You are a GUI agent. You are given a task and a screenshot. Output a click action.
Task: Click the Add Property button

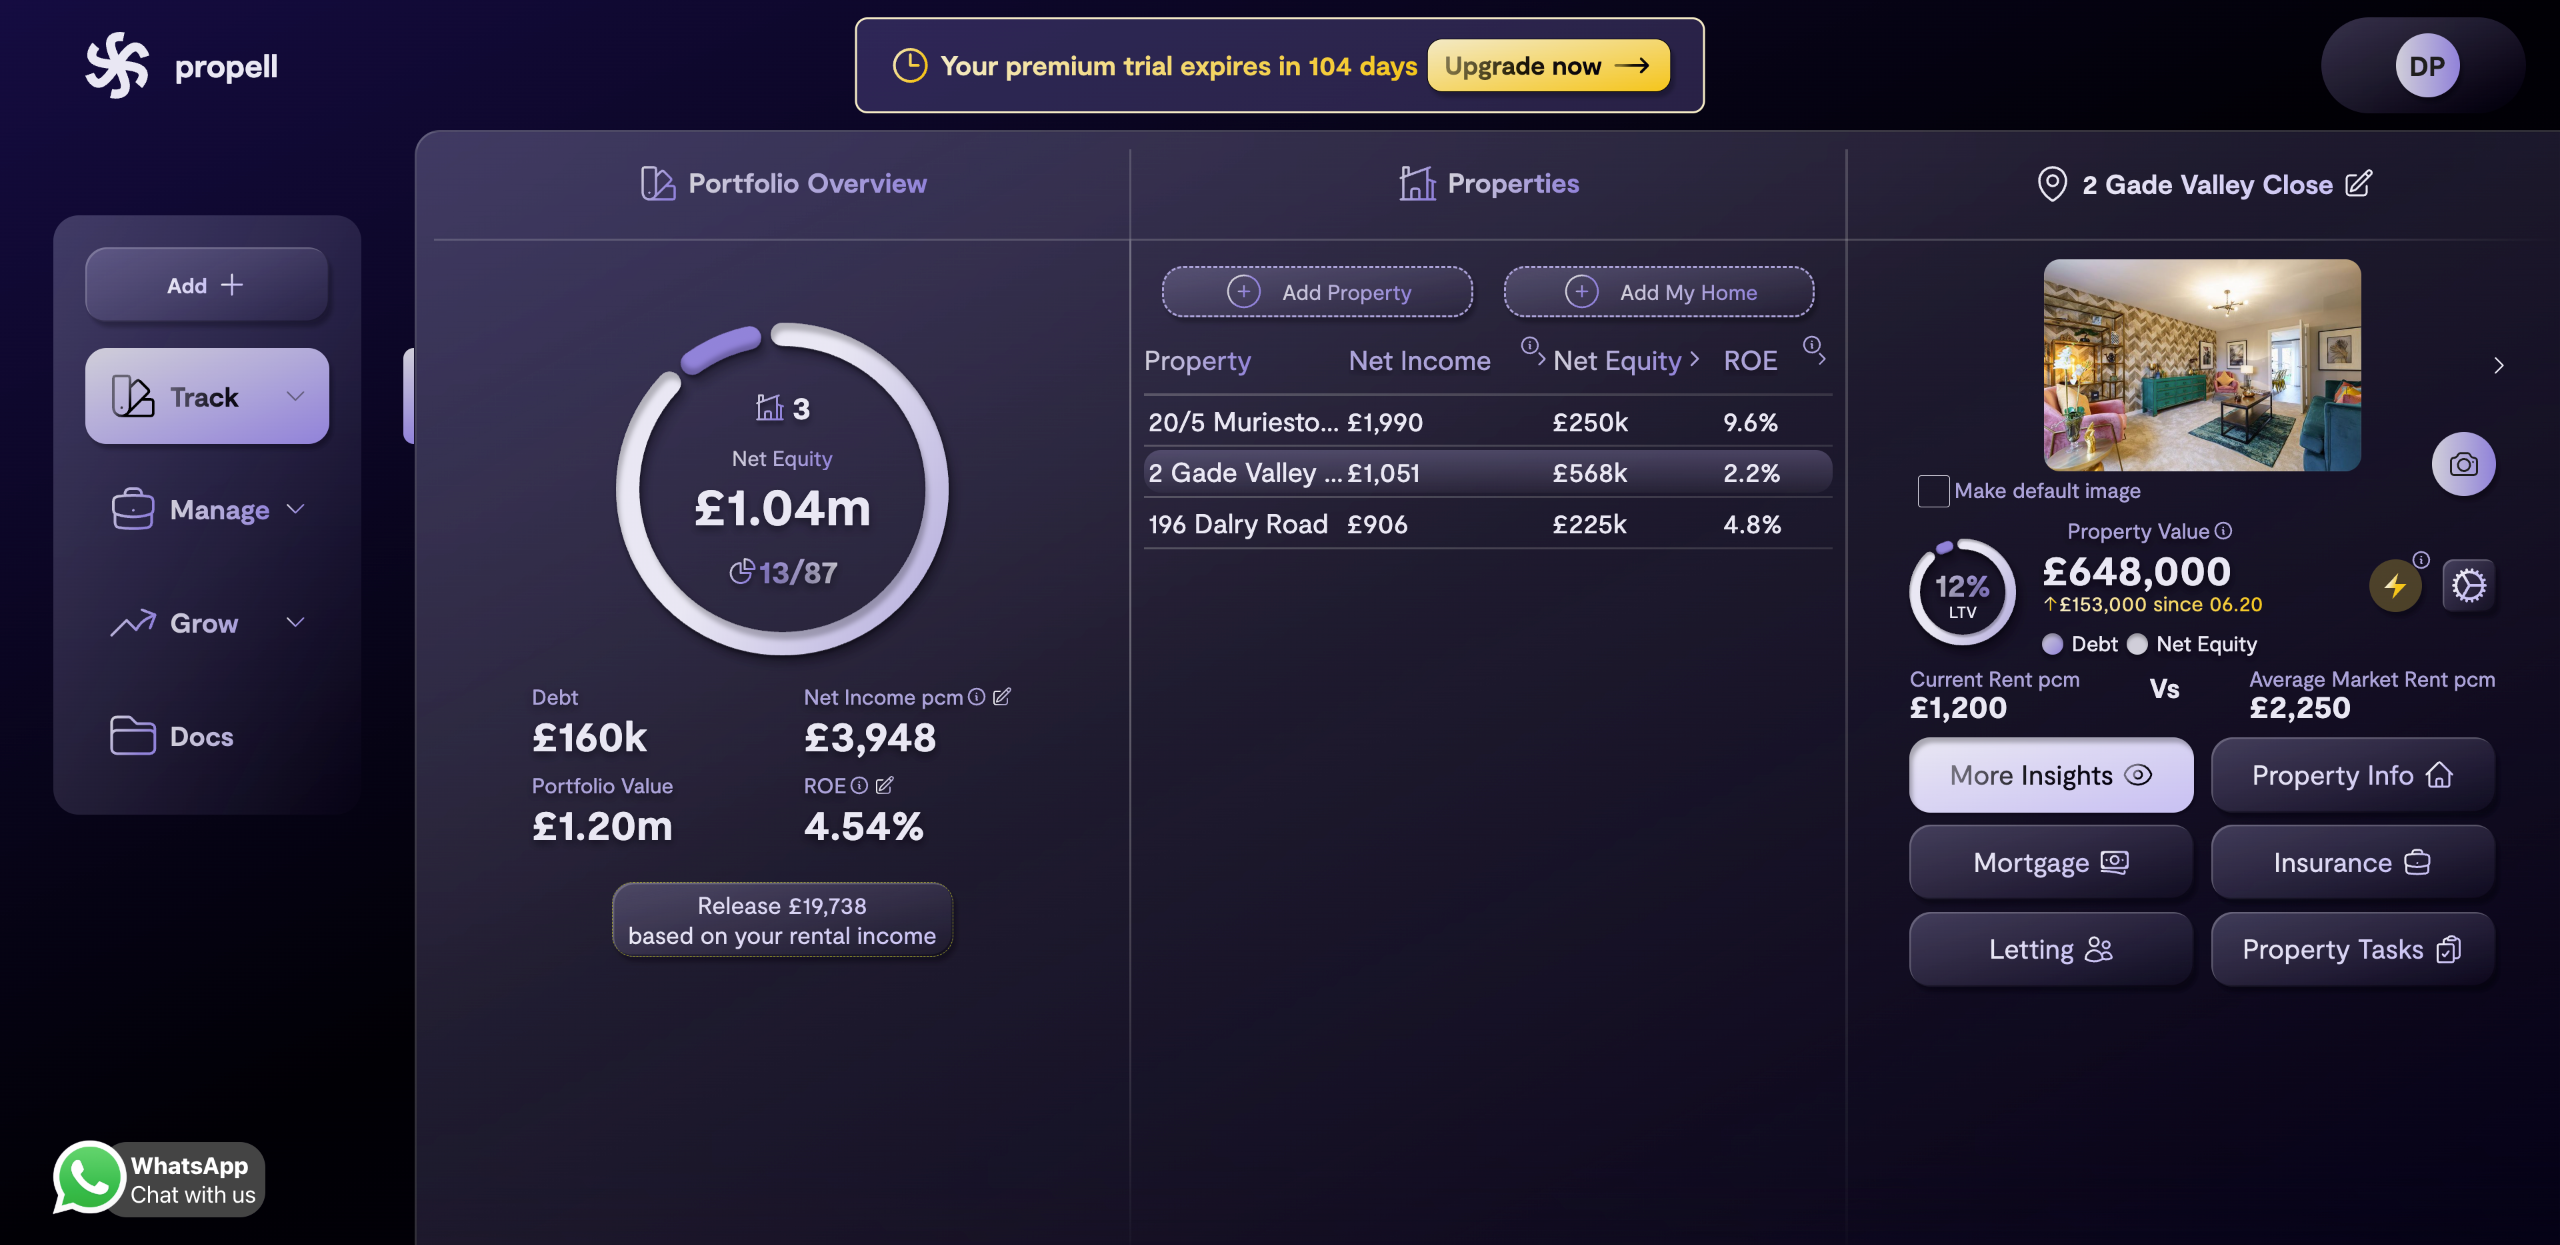[x=1317, y=292]
